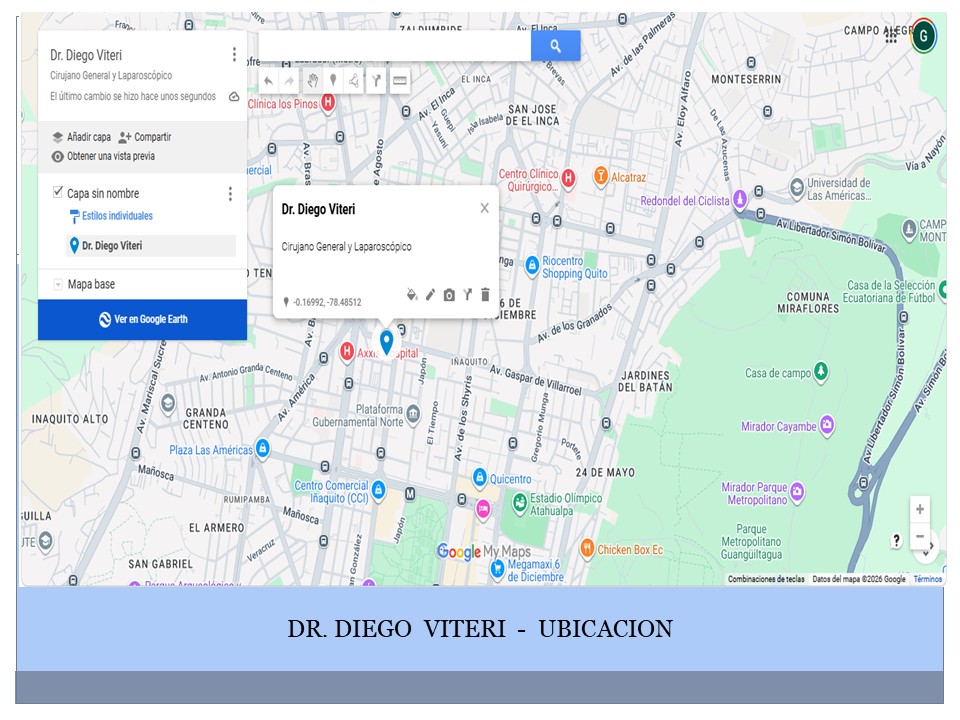Add image with the camera icon

point(449,295)
